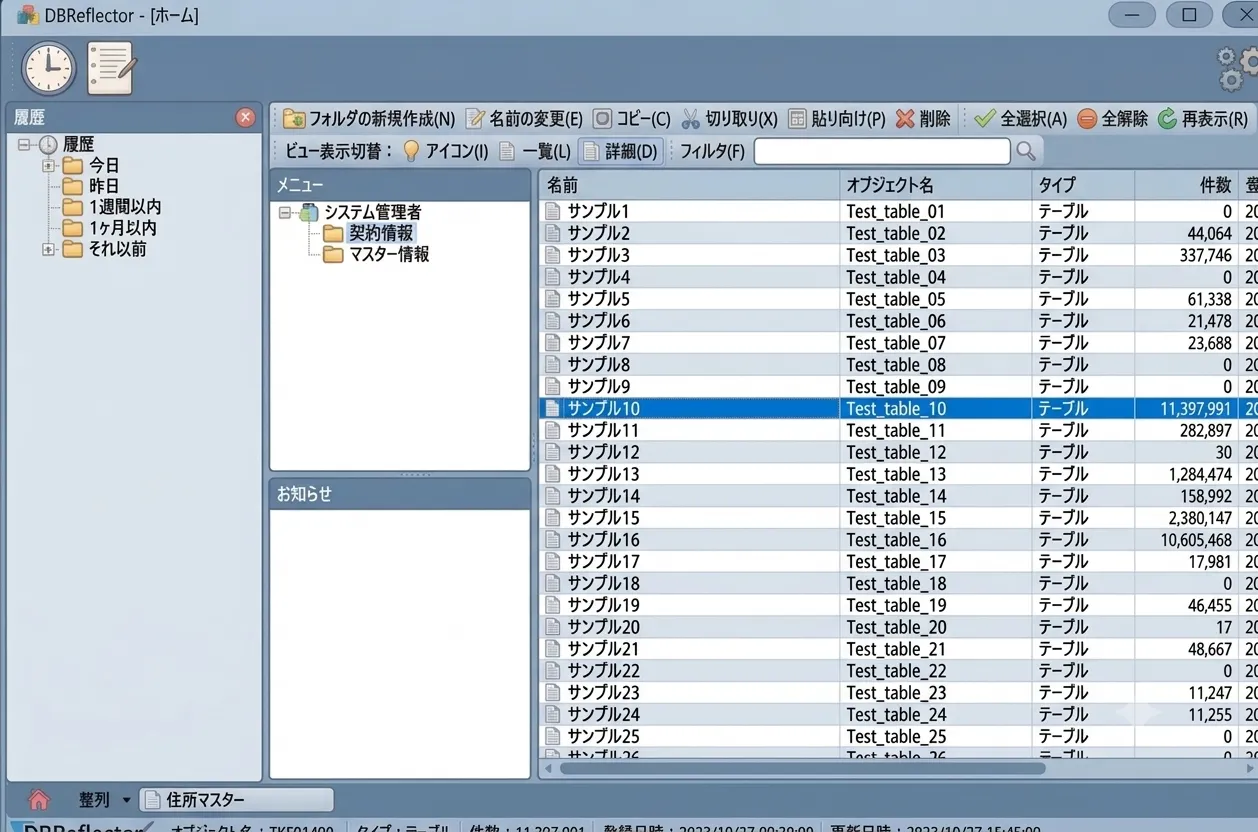Select サンプル3 row name

point(599,255)
